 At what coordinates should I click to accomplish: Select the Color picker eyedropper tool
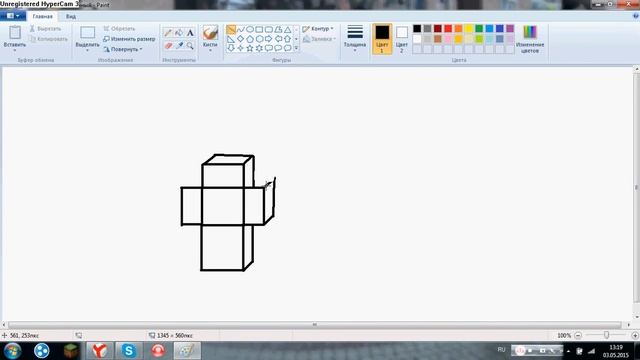pos(179,46)
